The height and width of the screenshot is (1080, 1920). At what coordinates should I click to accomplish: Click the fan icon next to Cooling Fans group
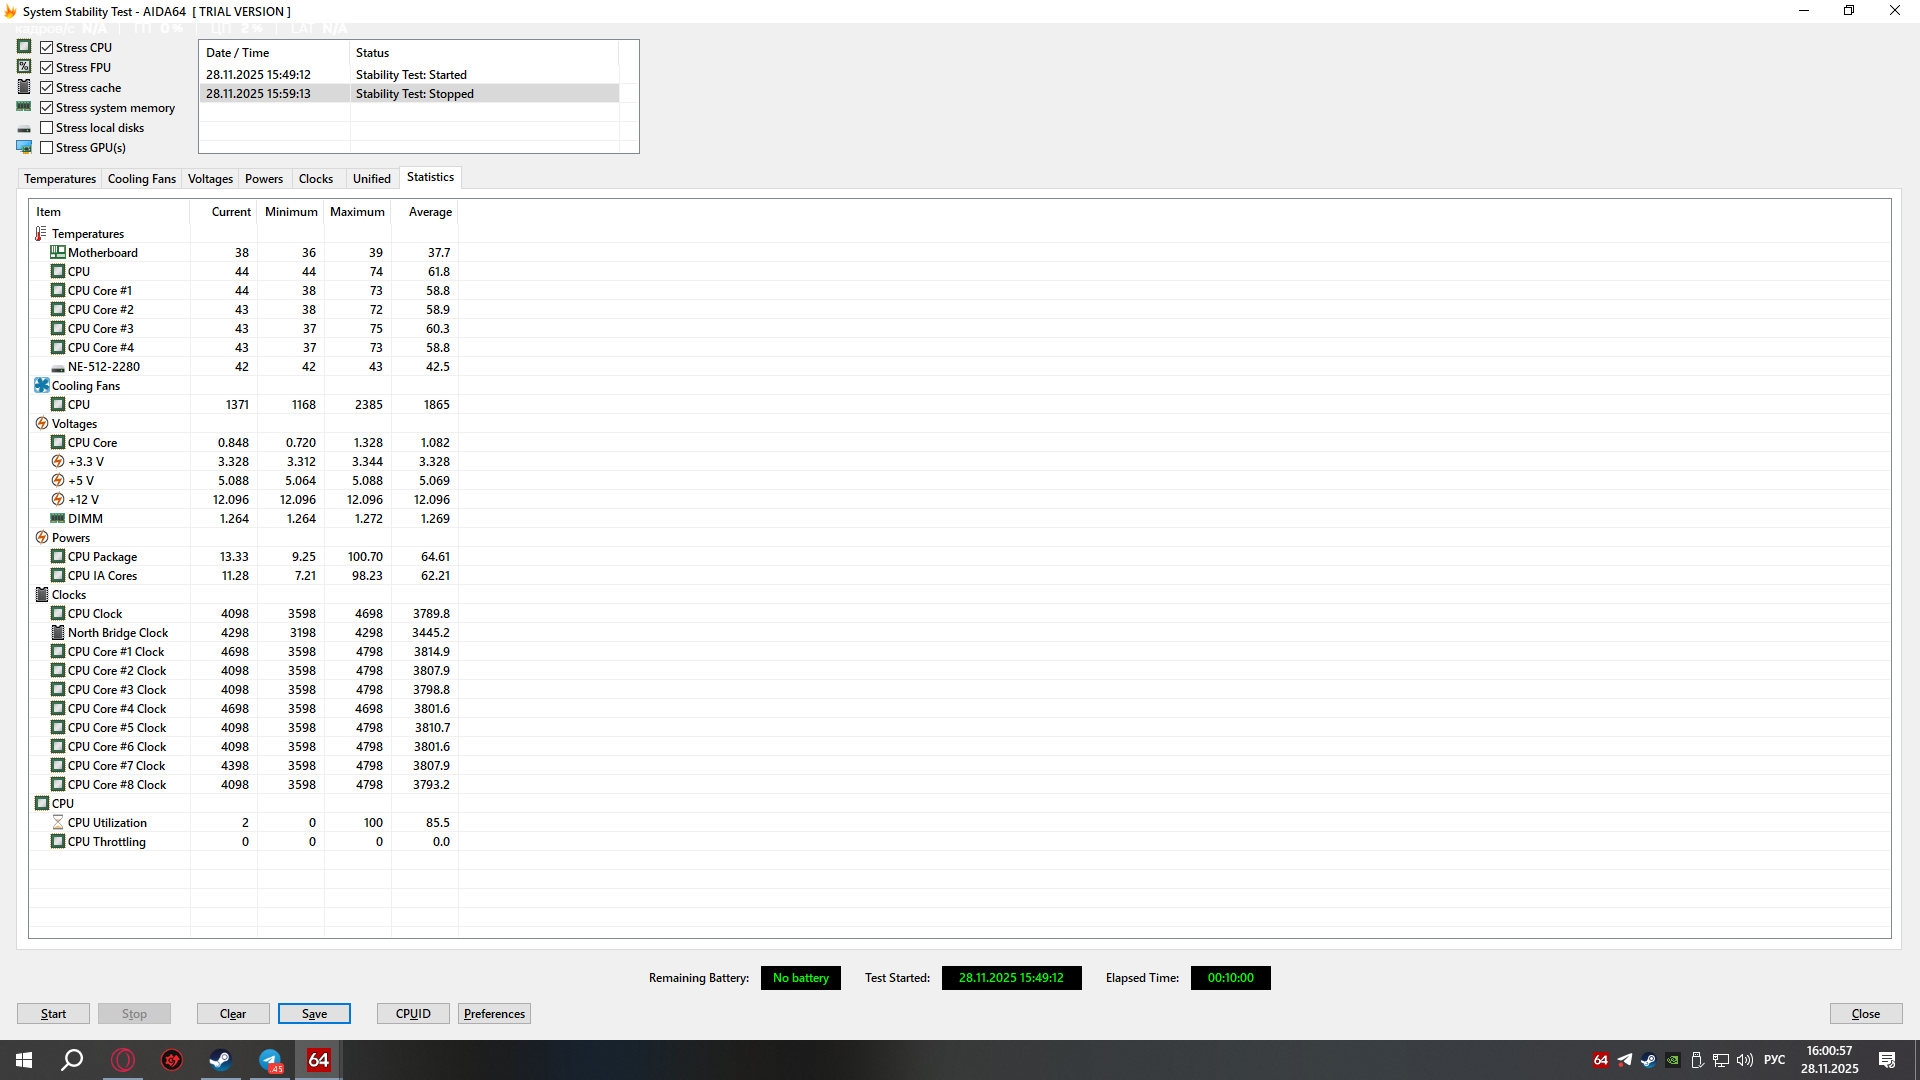42,385
